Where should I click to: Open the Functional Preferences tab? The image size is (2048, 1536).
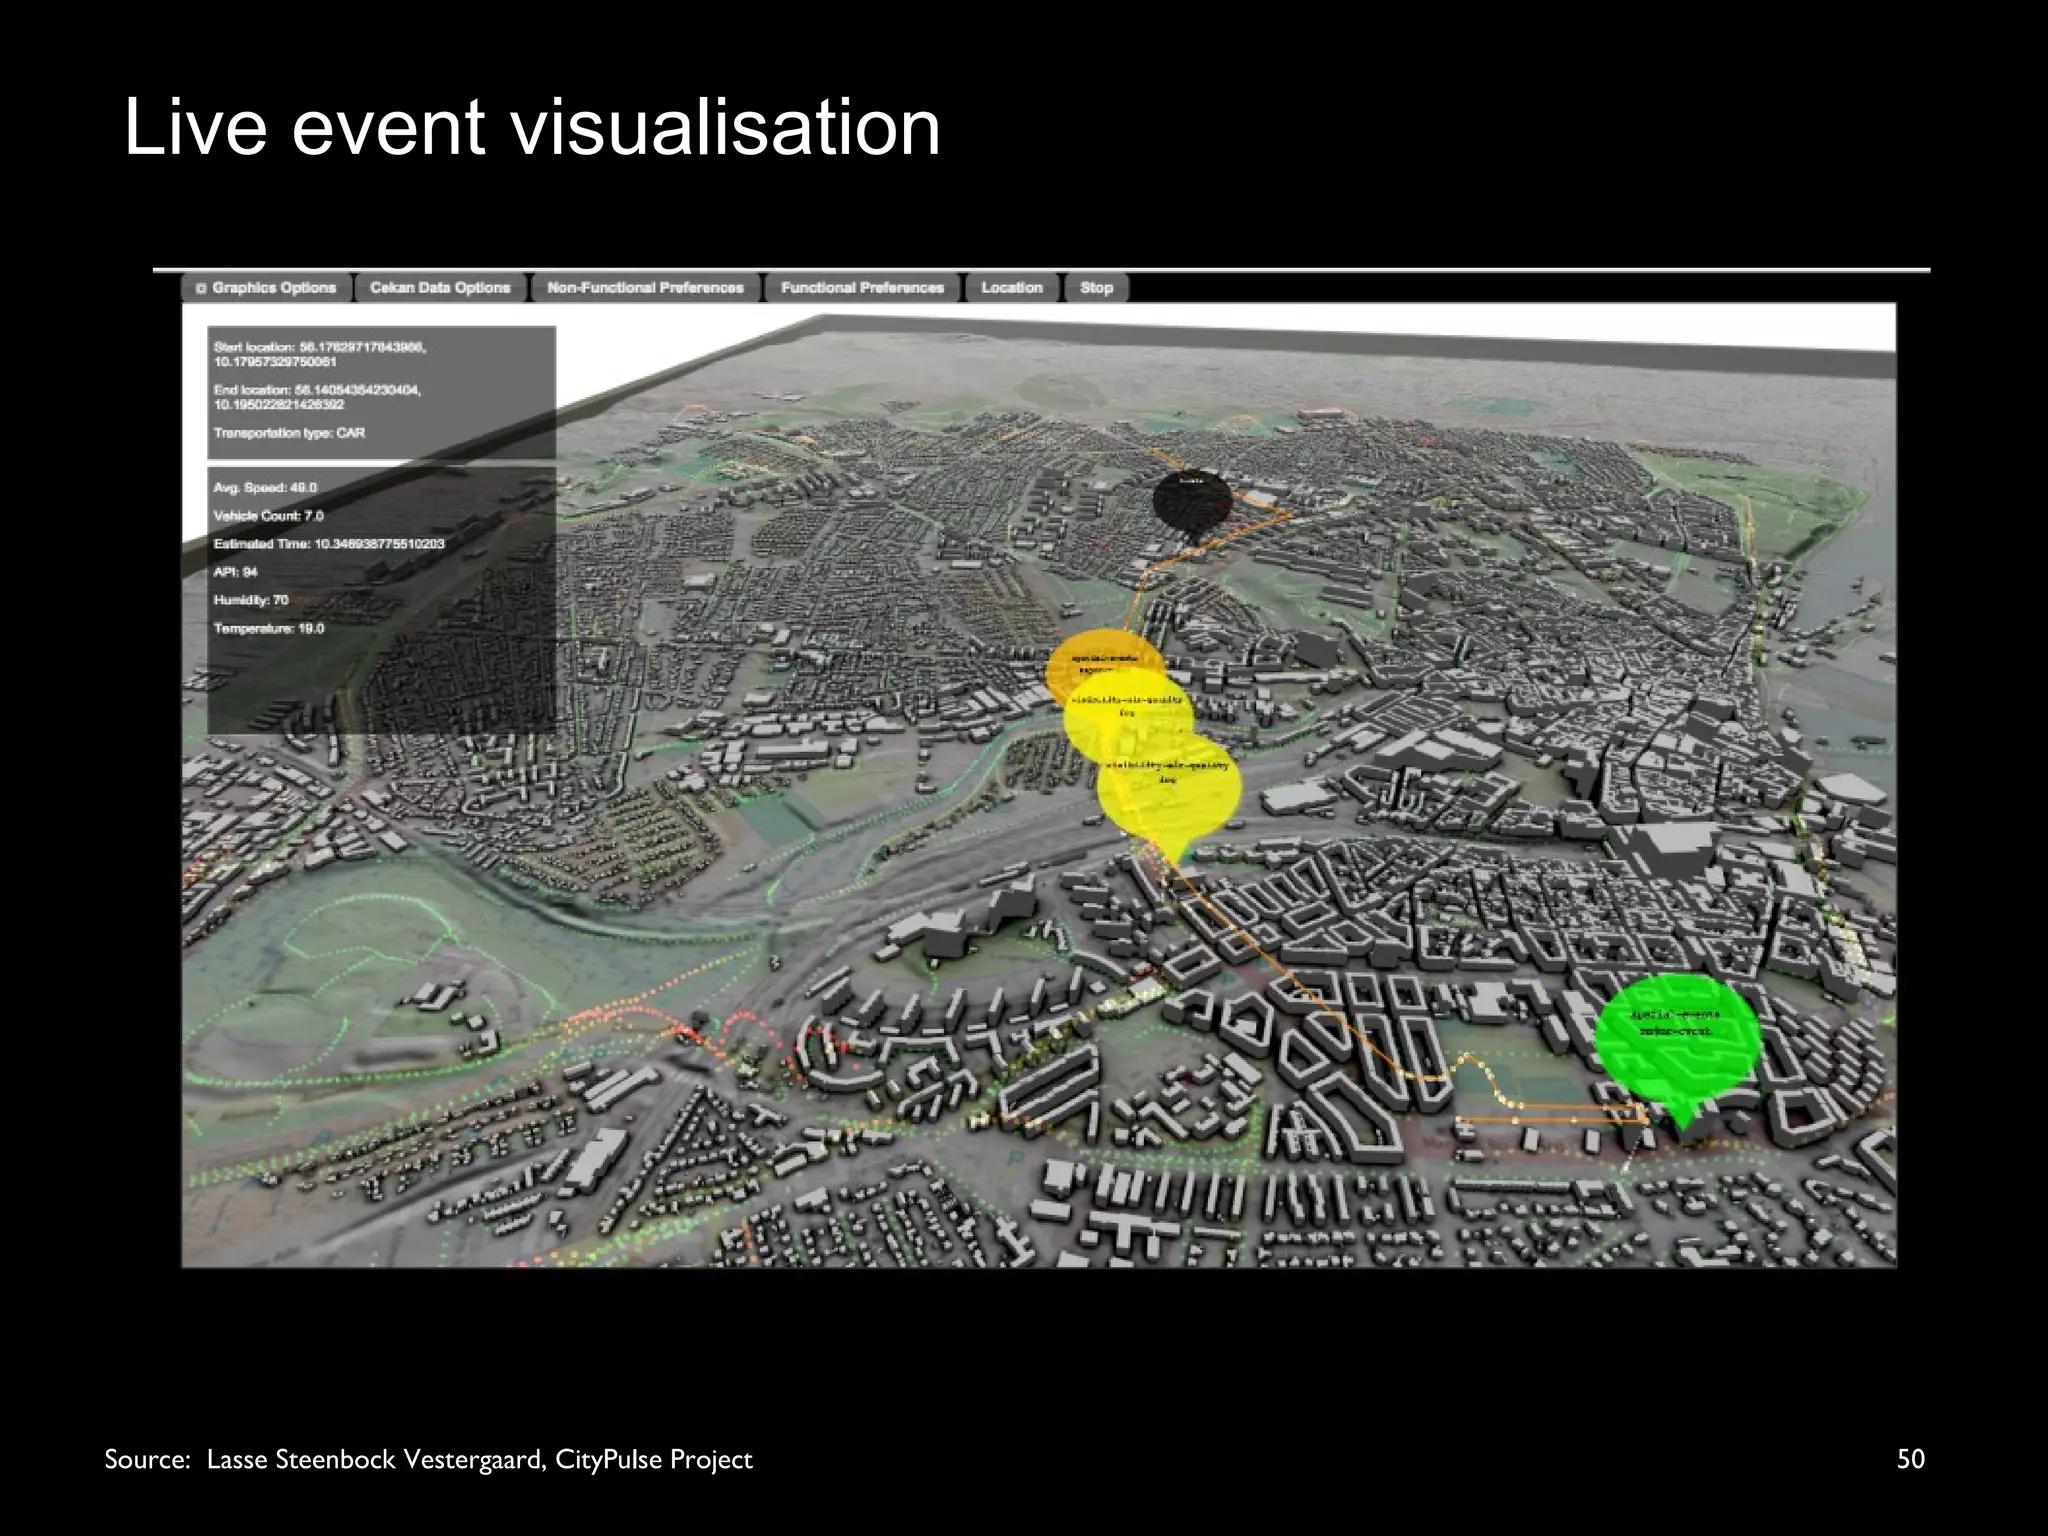point(862,288)
